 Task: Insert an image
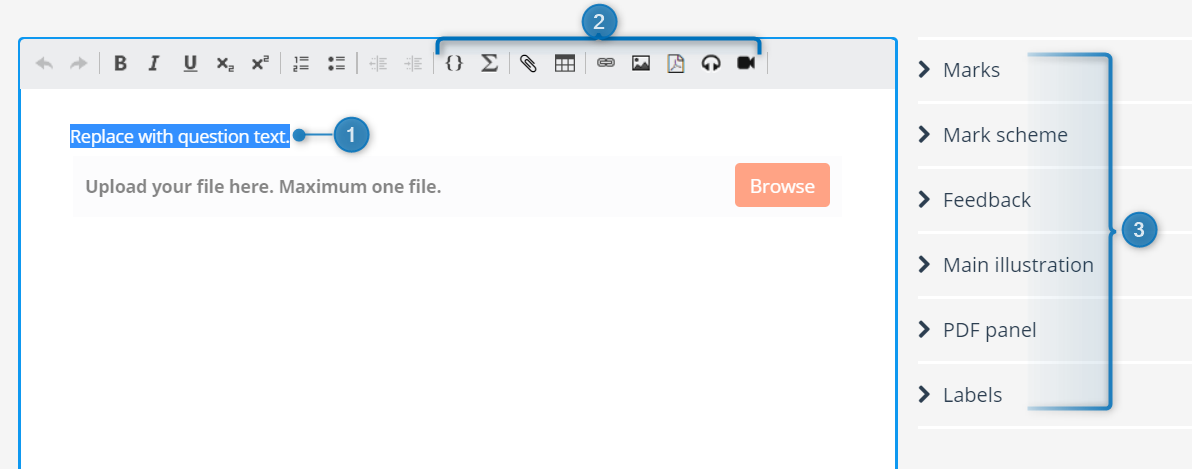[x=641, y=64]
